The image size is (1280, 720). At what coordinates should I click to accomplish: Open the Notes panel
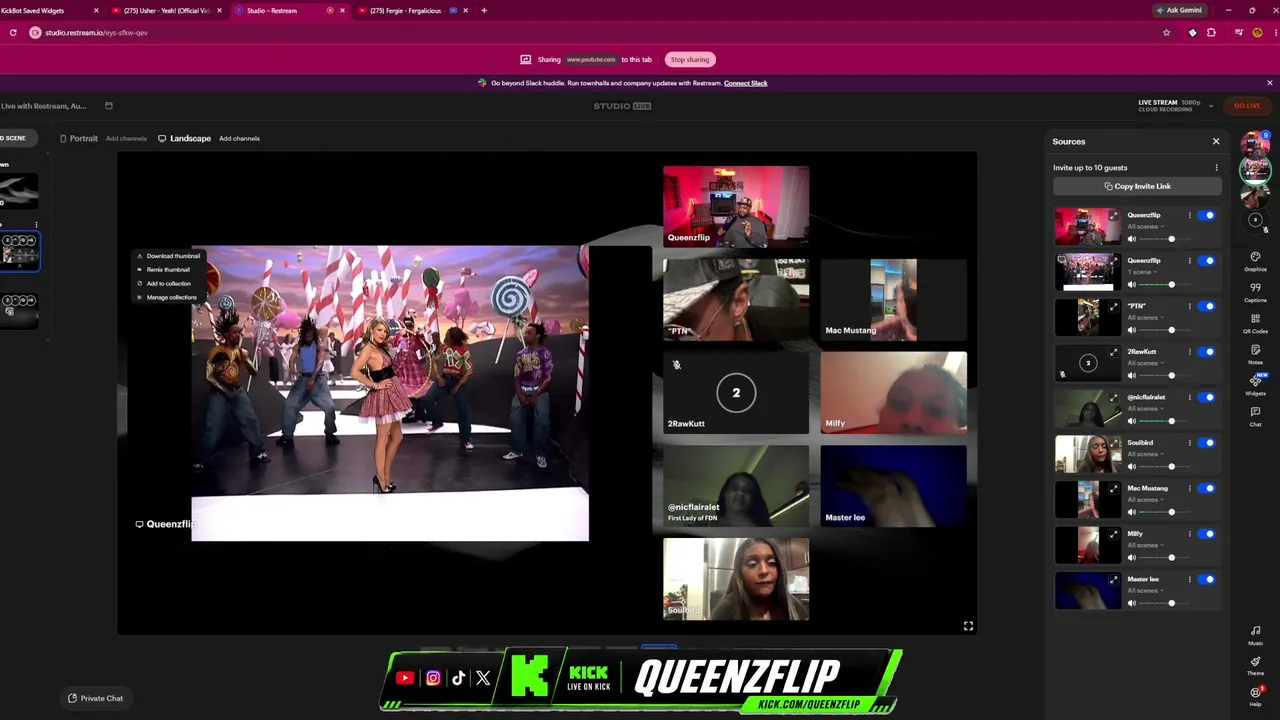pyautogui.click(x=1255, y=354)
